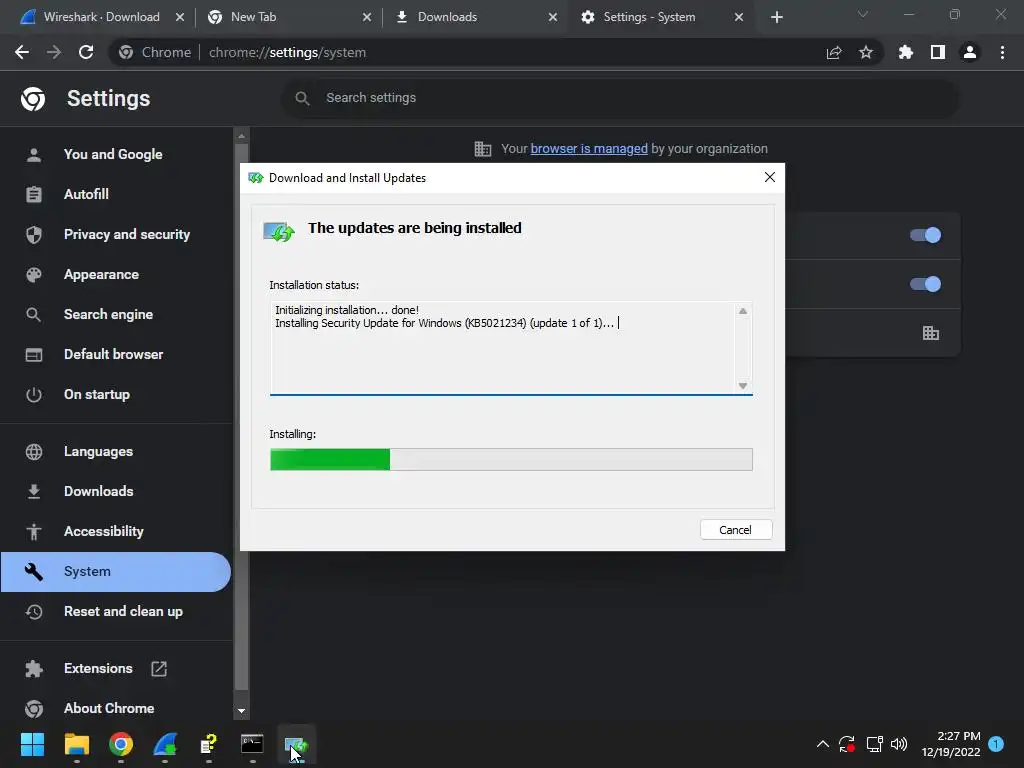Go to Privacy and security settings

point(127,234)
